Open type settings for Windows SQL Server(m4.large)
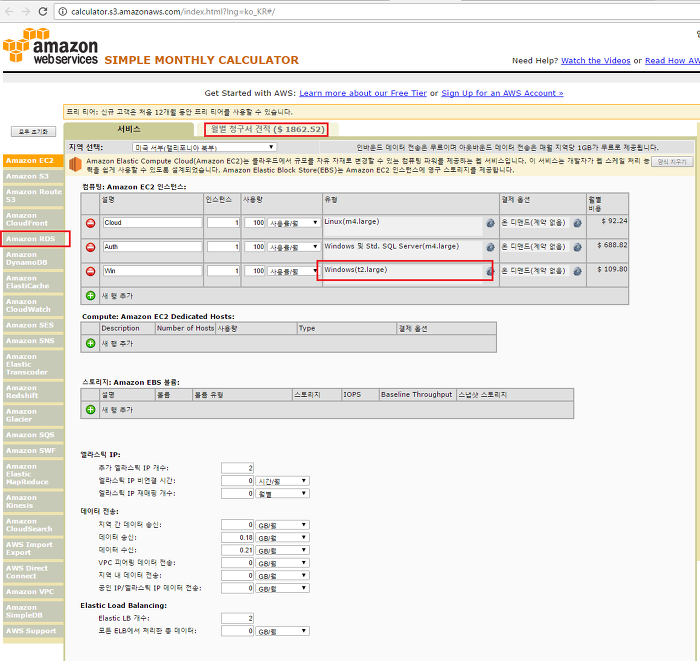Viewport: 700px width, 661px height. click(x=490, y=247)
